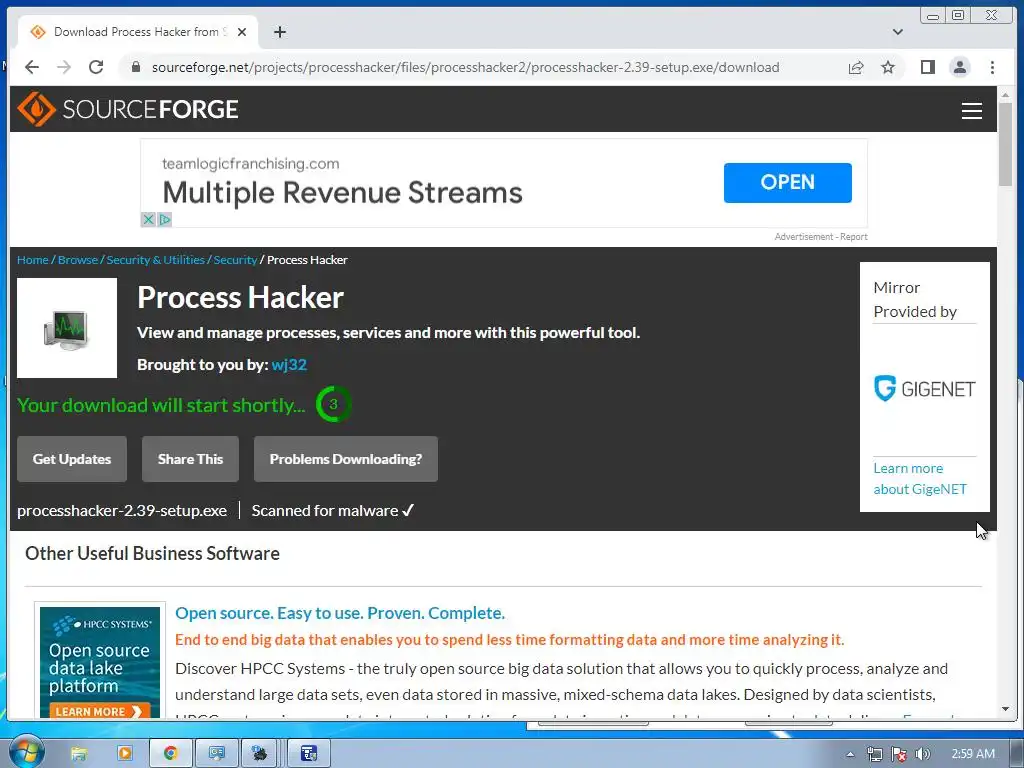Open Security breadcrumb link

[235, 260]
